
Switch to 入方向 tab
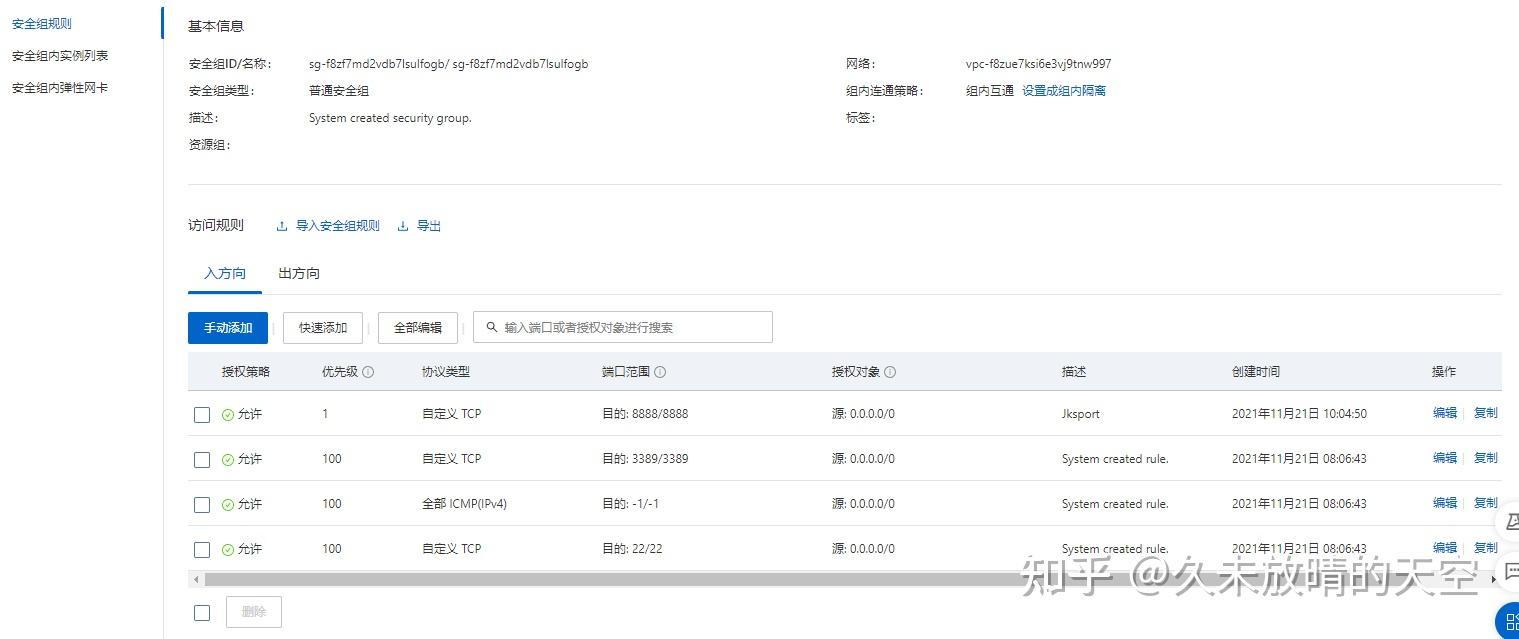coord(225,273)
